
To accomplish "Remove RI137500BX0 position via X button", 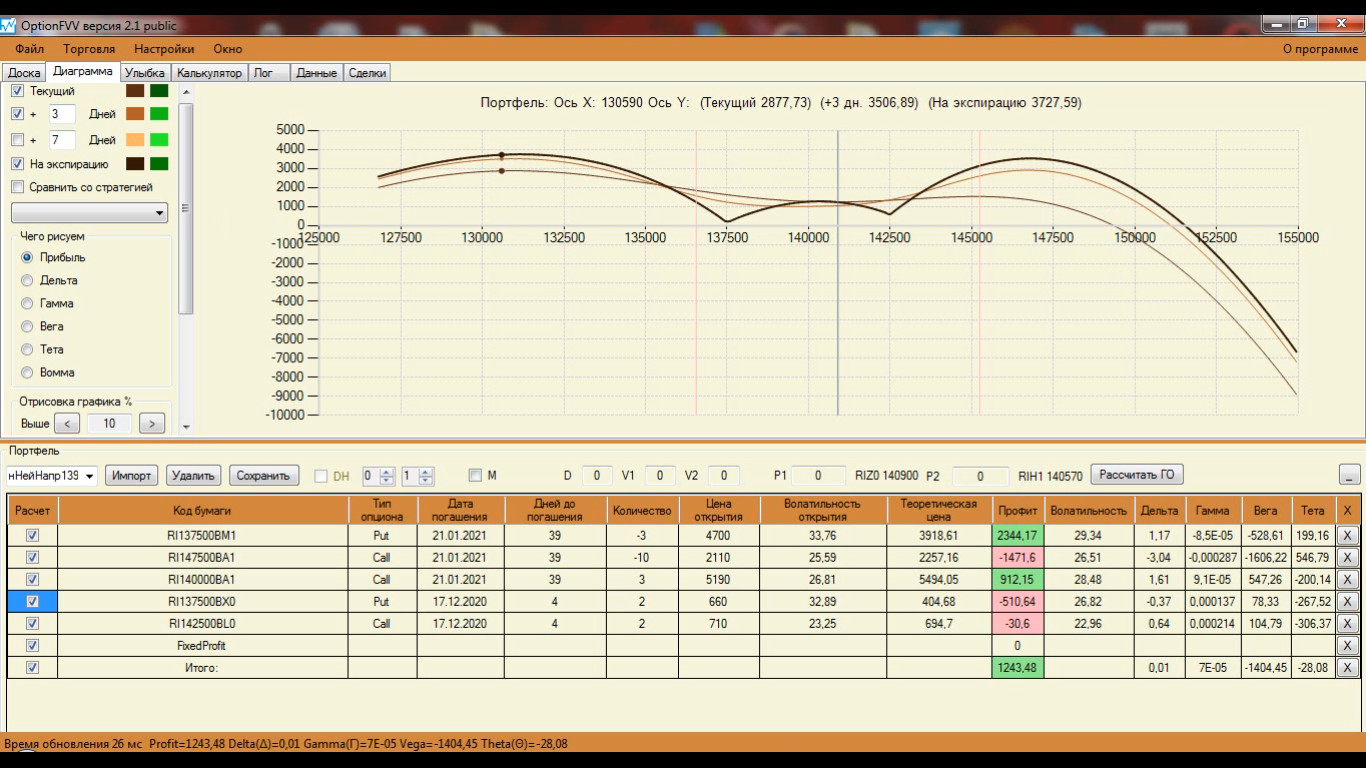I will (x=1347, y=602).
